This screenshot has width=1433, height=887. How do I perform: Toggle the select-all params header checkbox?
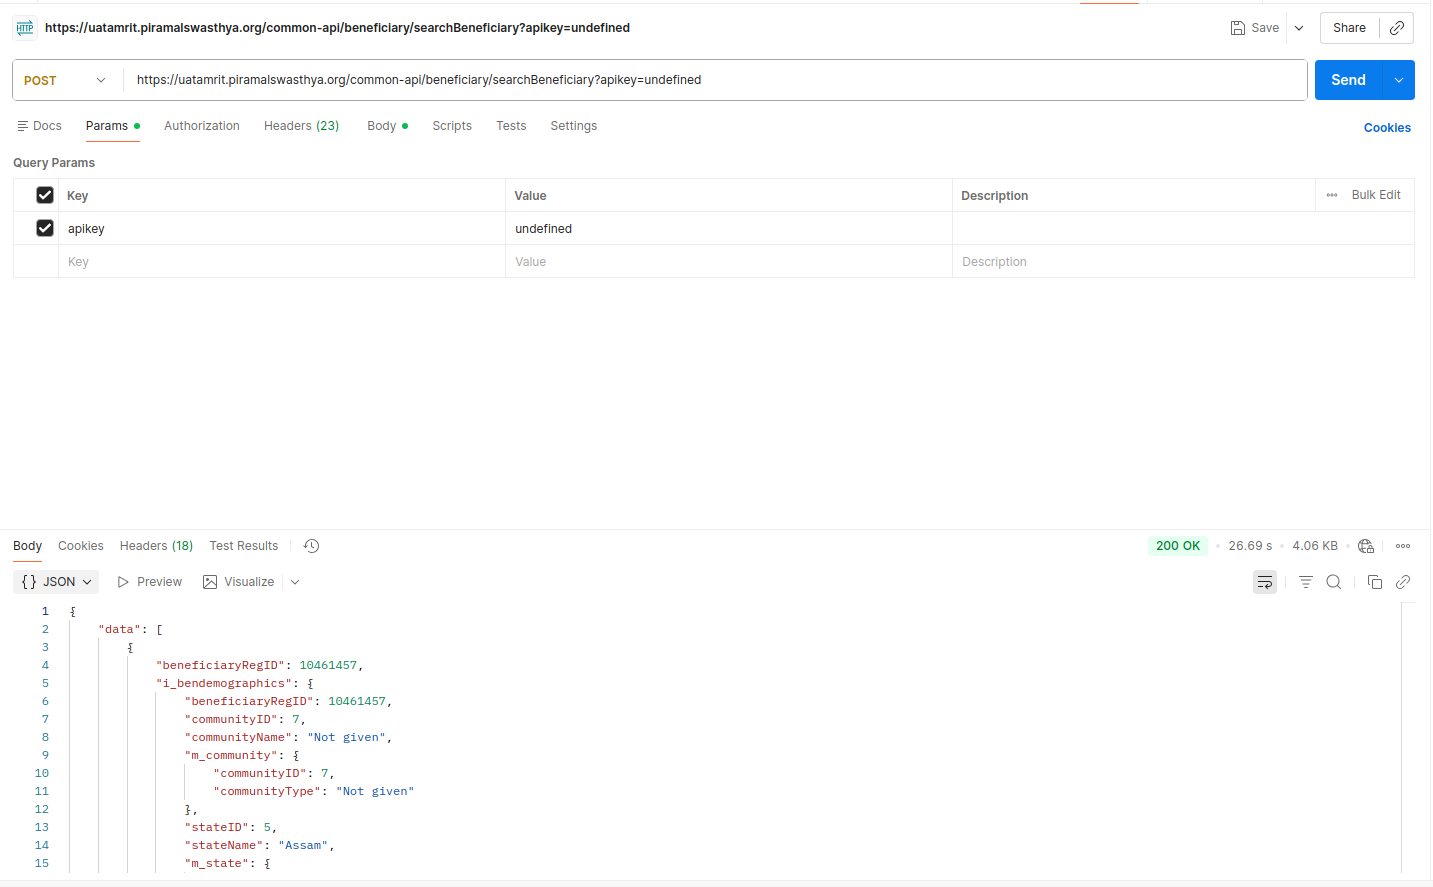click(x=45, y=195)
